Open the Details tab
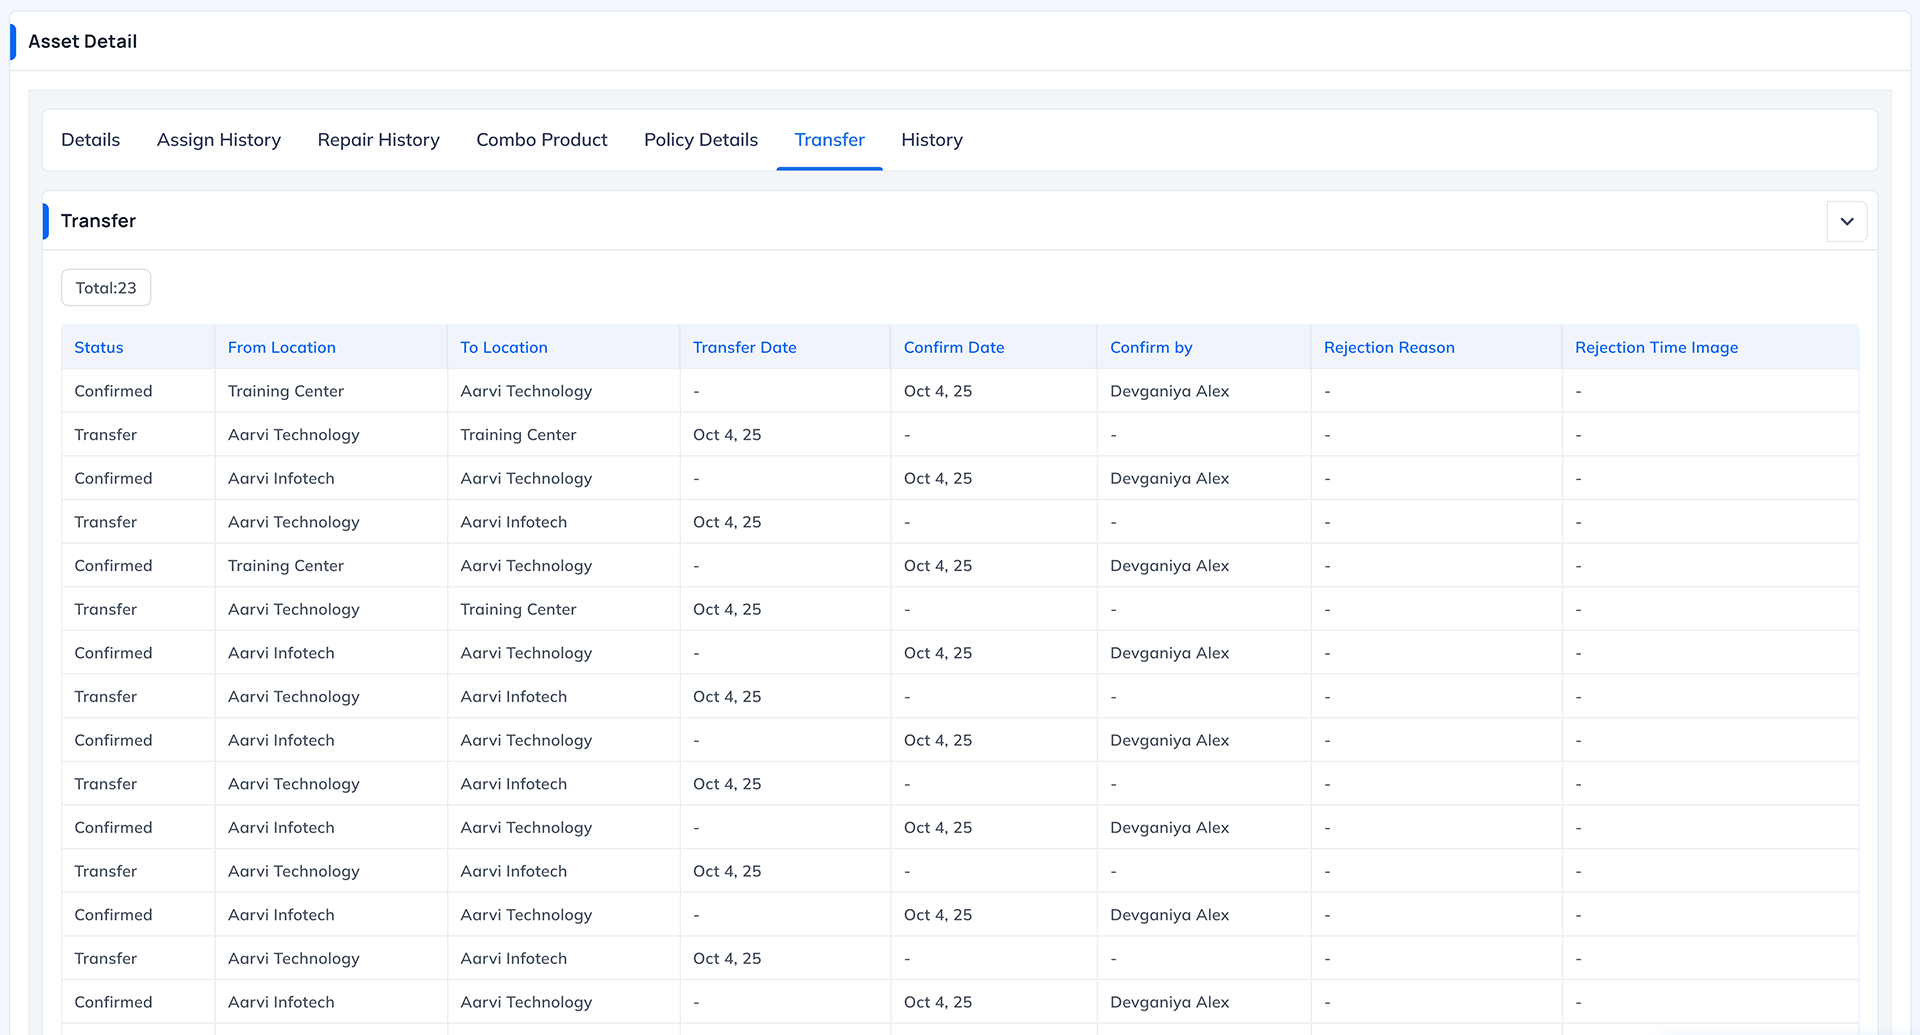 click(x=90, y=140)
